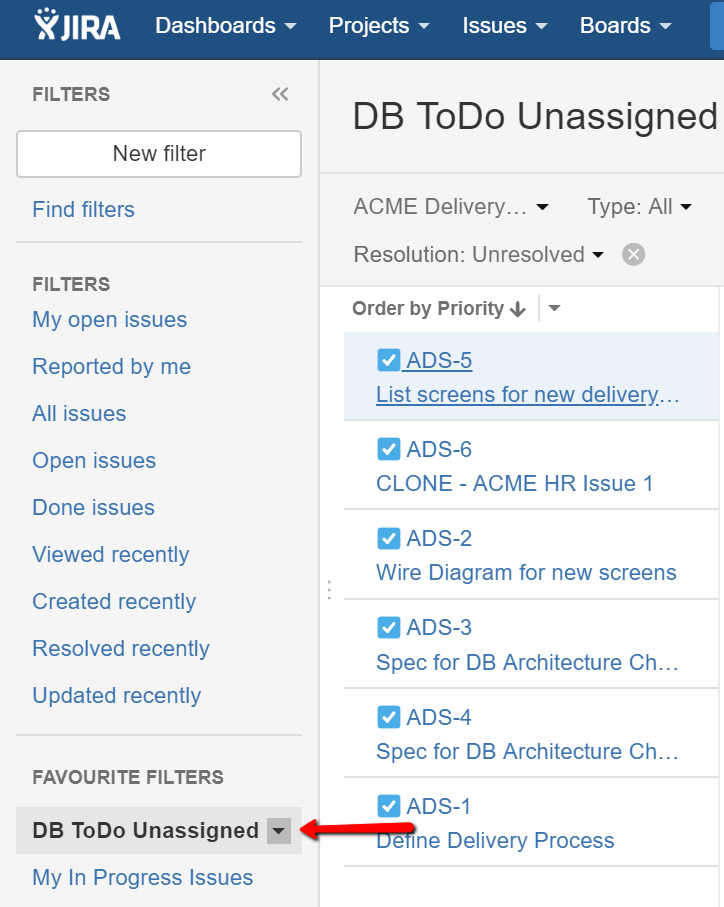Screen dimensions: 724x907
Task: Open the Resolution: Unresolved dropdown
Action: tap(479, 255)
